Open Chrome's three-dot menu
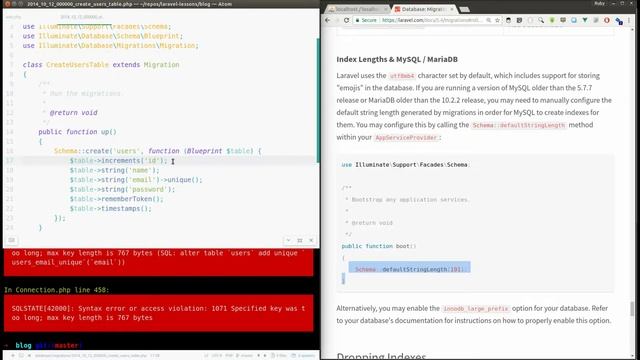 pyautogui.click(x=629, y=20)
